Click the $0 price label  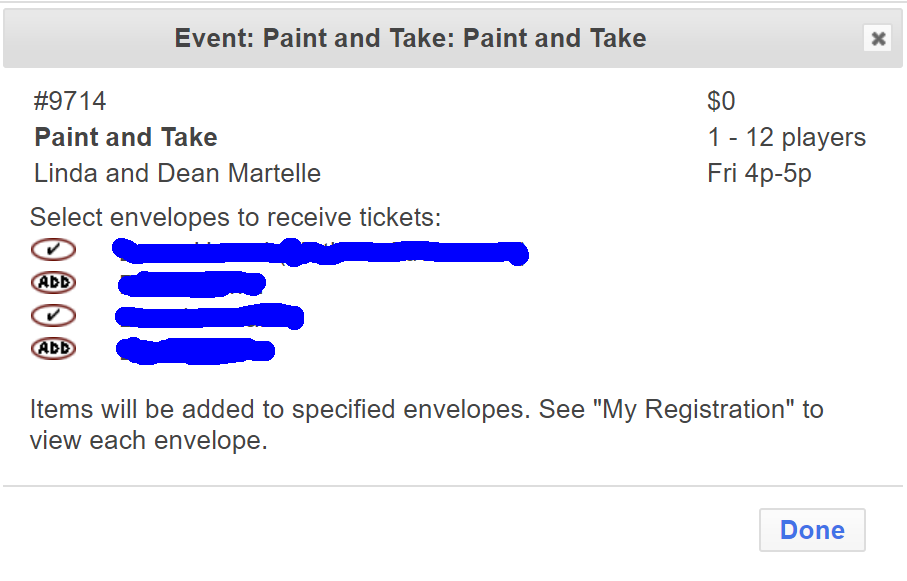[721, 101]
